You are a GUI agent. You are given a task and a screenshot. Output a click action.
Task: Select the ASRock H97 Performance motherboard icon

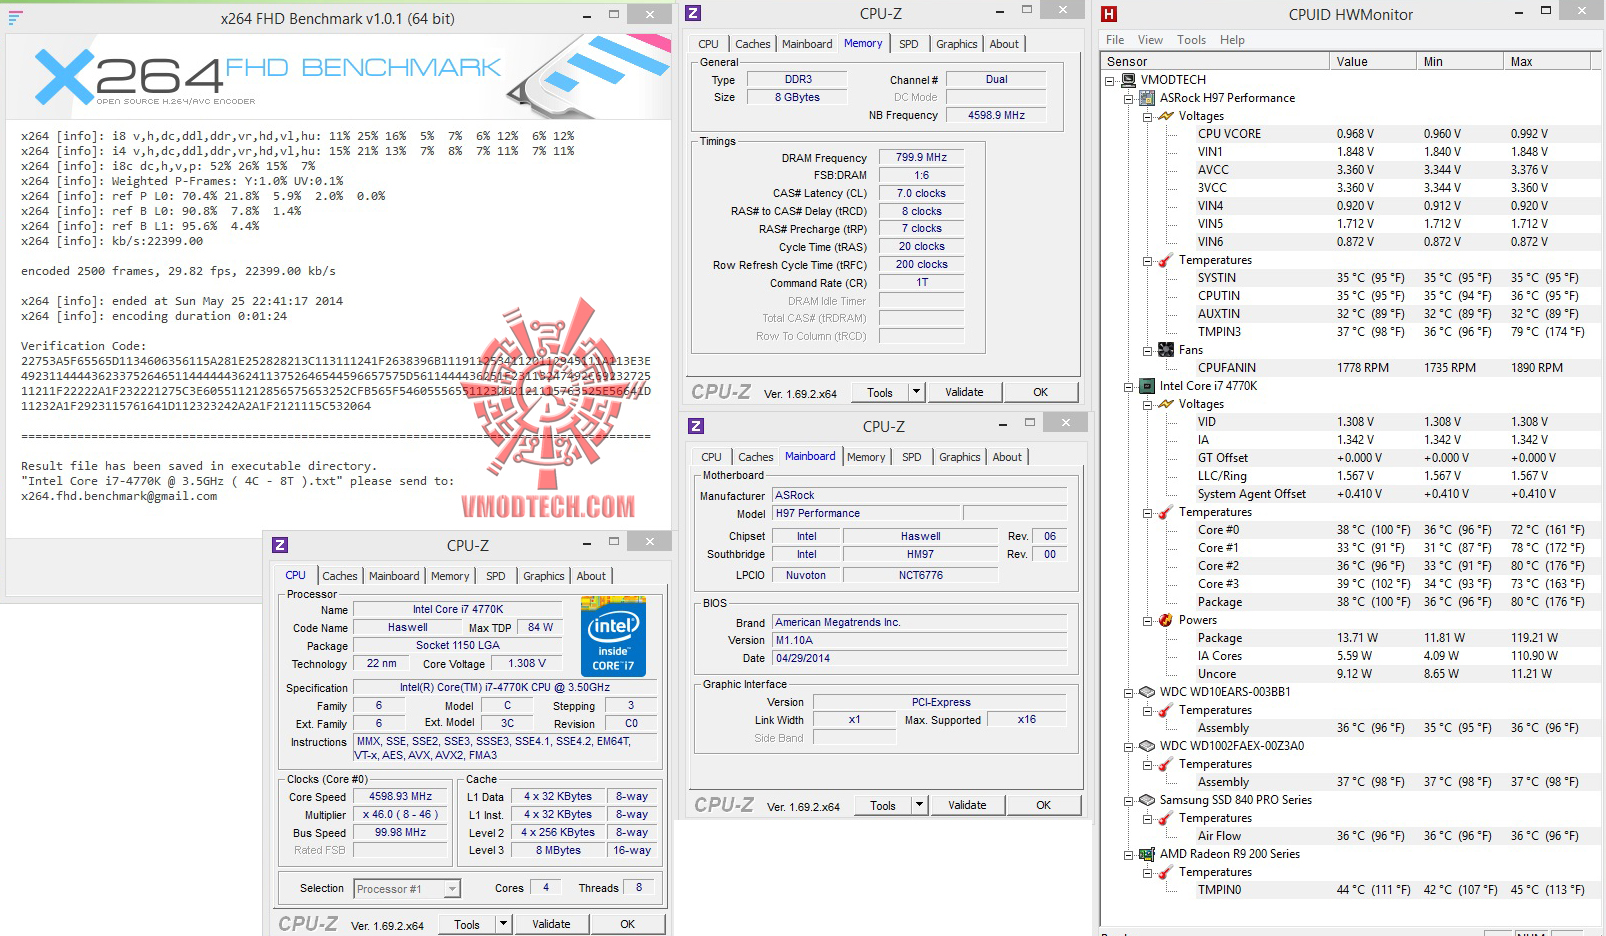tap(1147, 98)
